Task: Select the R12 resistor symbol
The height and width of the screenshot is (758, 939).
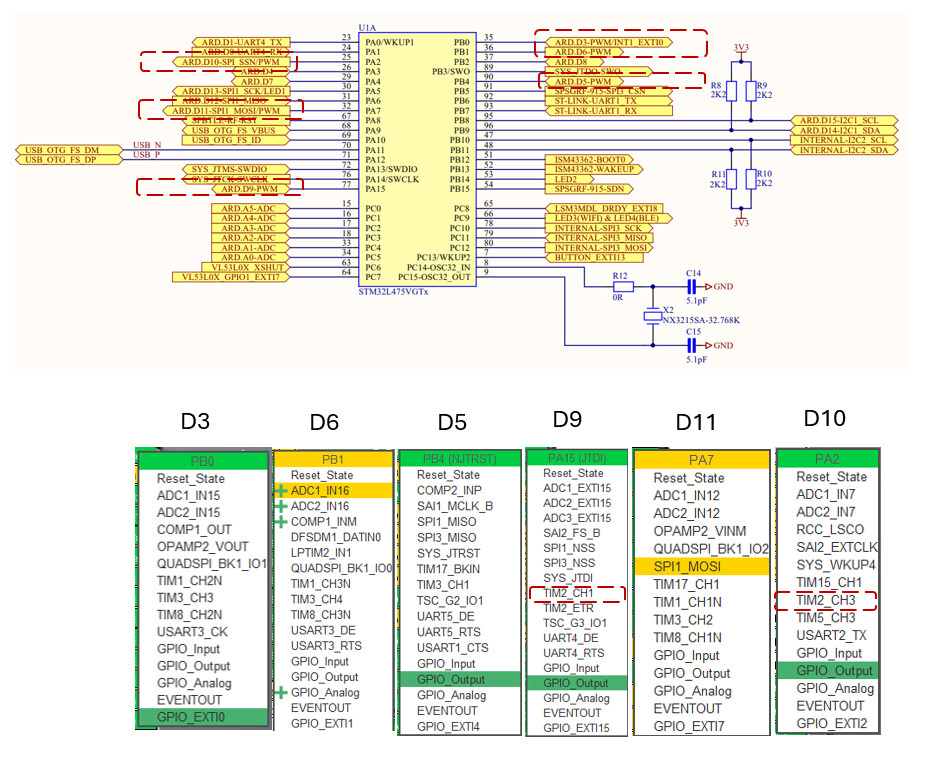Action: point(620,286)
